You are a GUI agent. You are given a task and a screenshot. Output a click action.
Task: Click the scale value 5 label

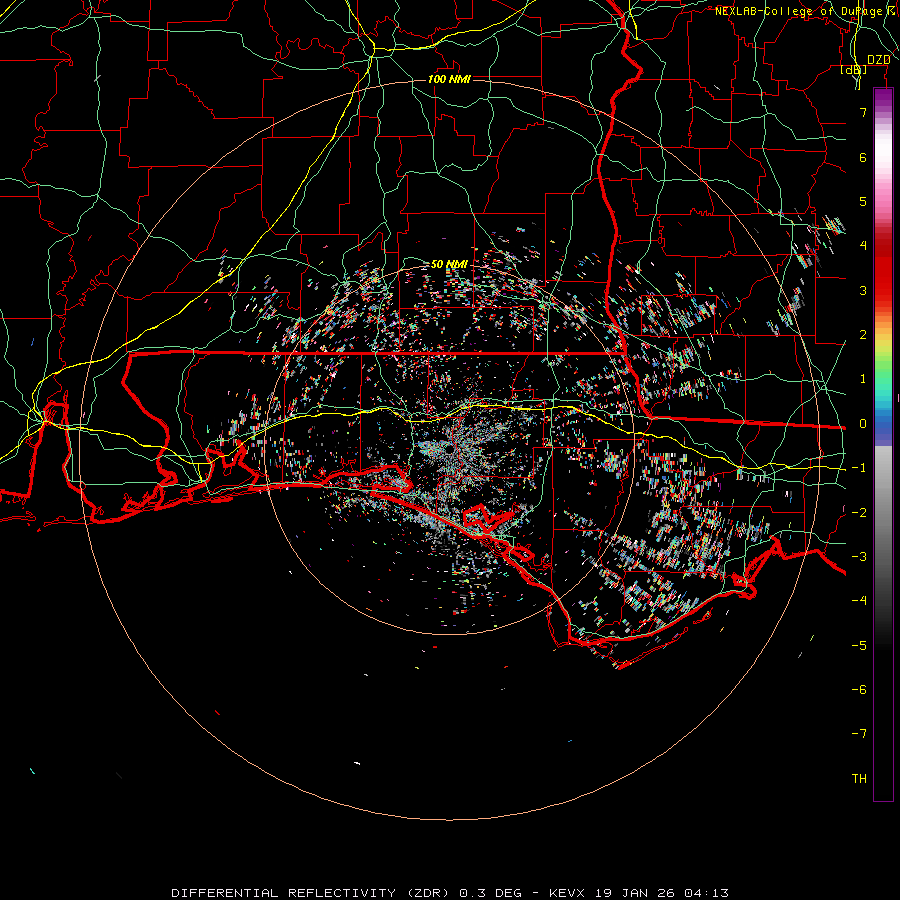pos(863,201)
